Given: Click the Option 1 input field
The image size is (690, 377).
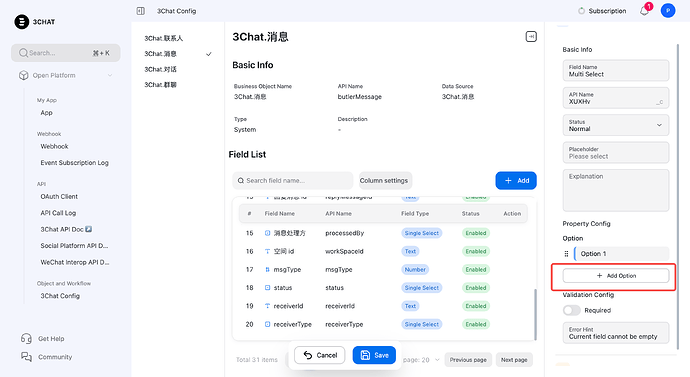Looking at the screenshot, I should [622, 254].
